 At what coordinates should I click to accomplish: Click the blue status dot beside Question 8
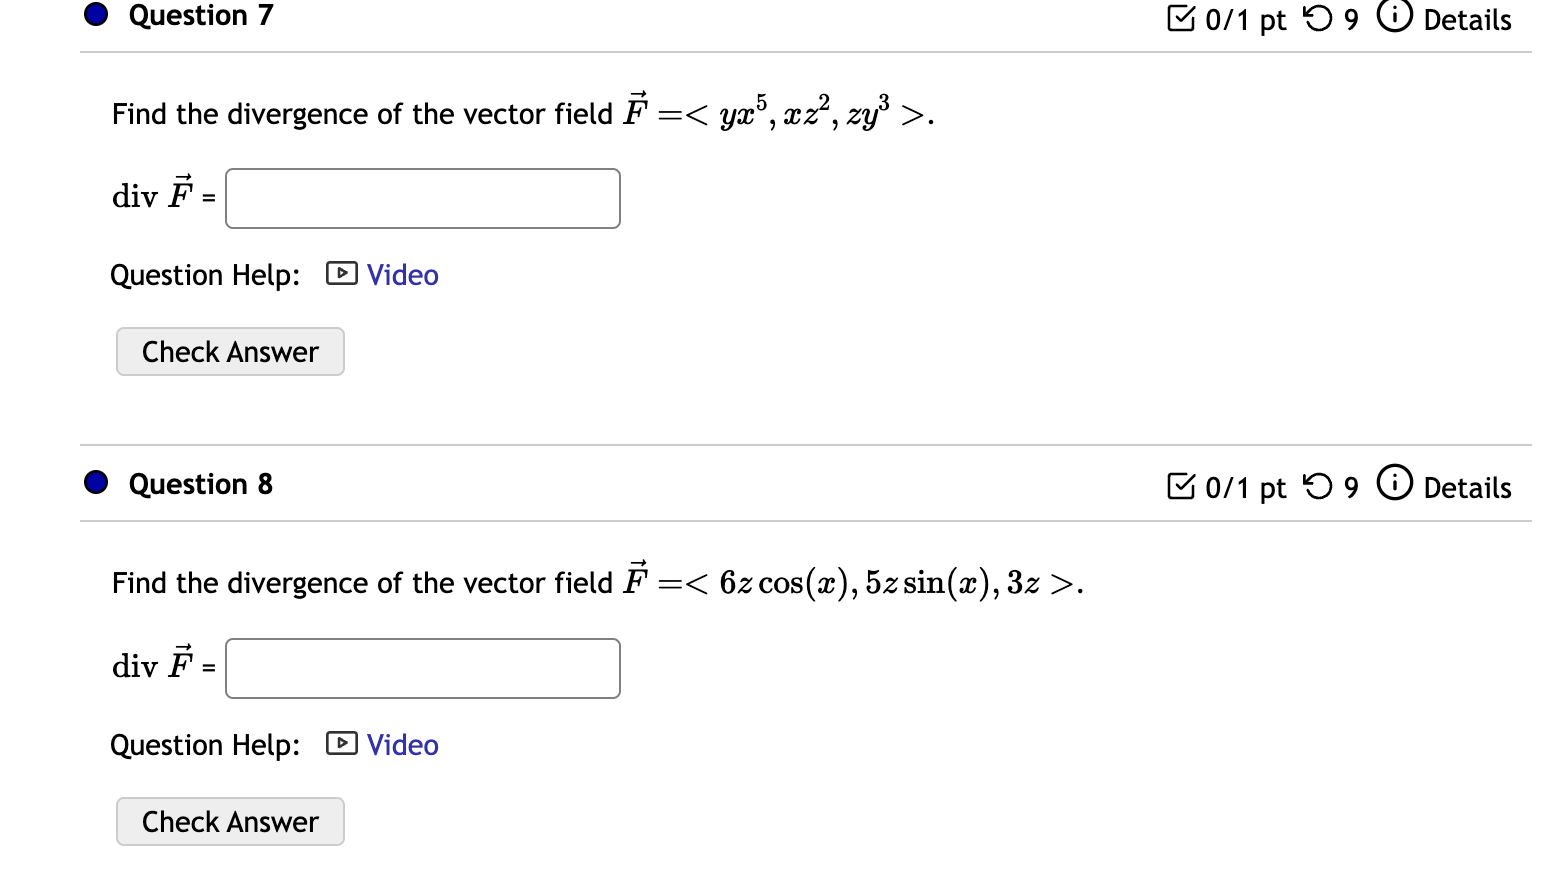(x=95, y=482)
